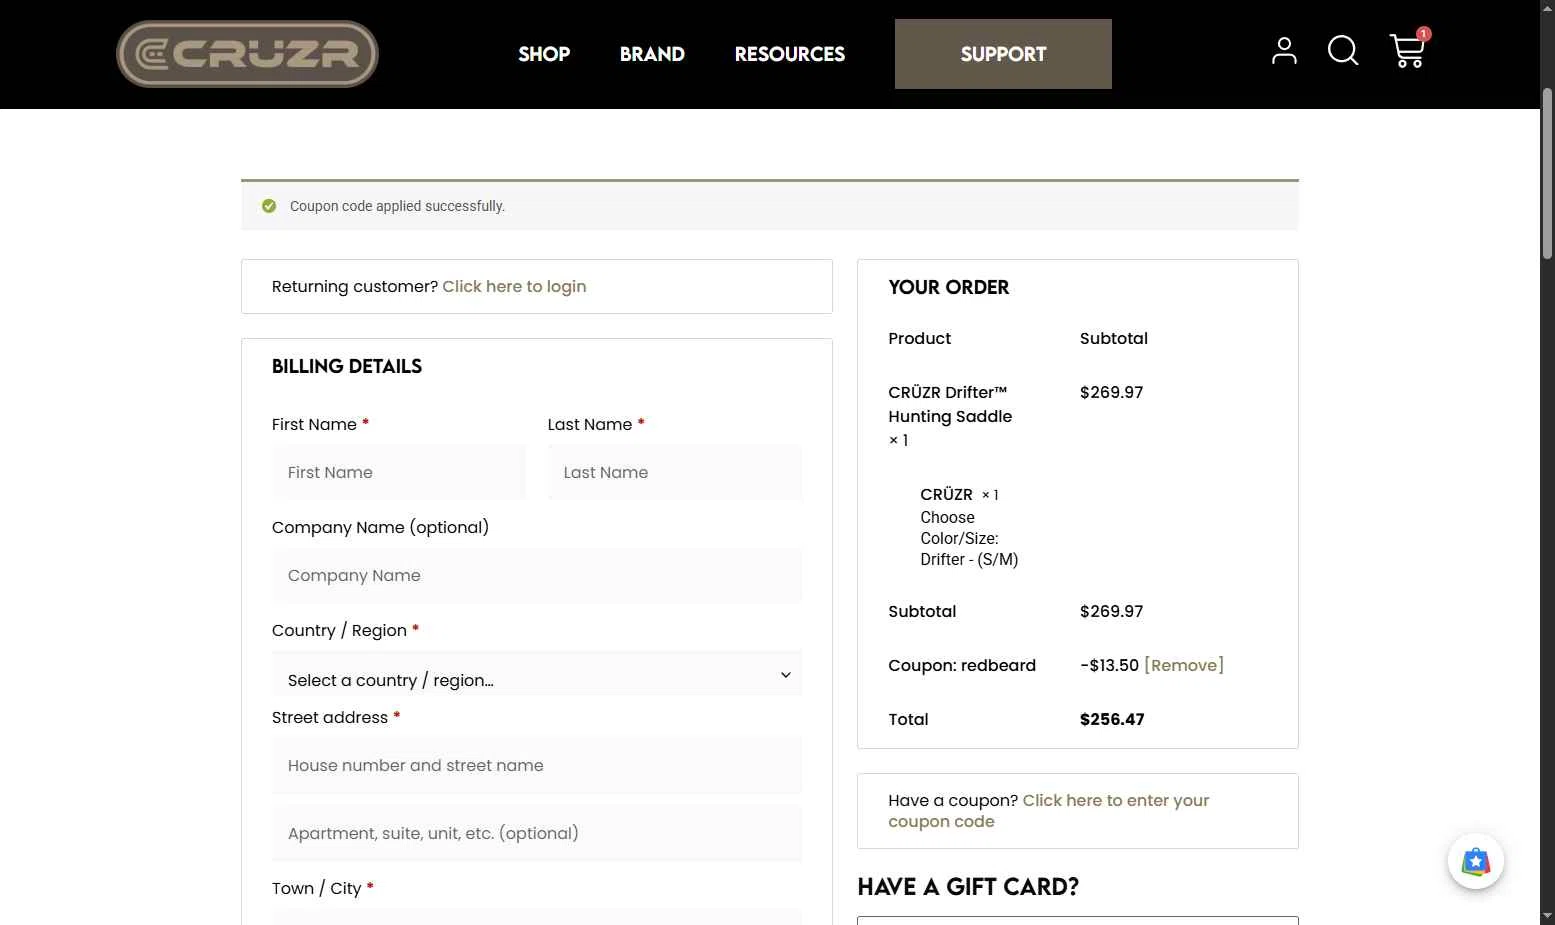
Task: Focus the street address field
Action: (537, 765)
